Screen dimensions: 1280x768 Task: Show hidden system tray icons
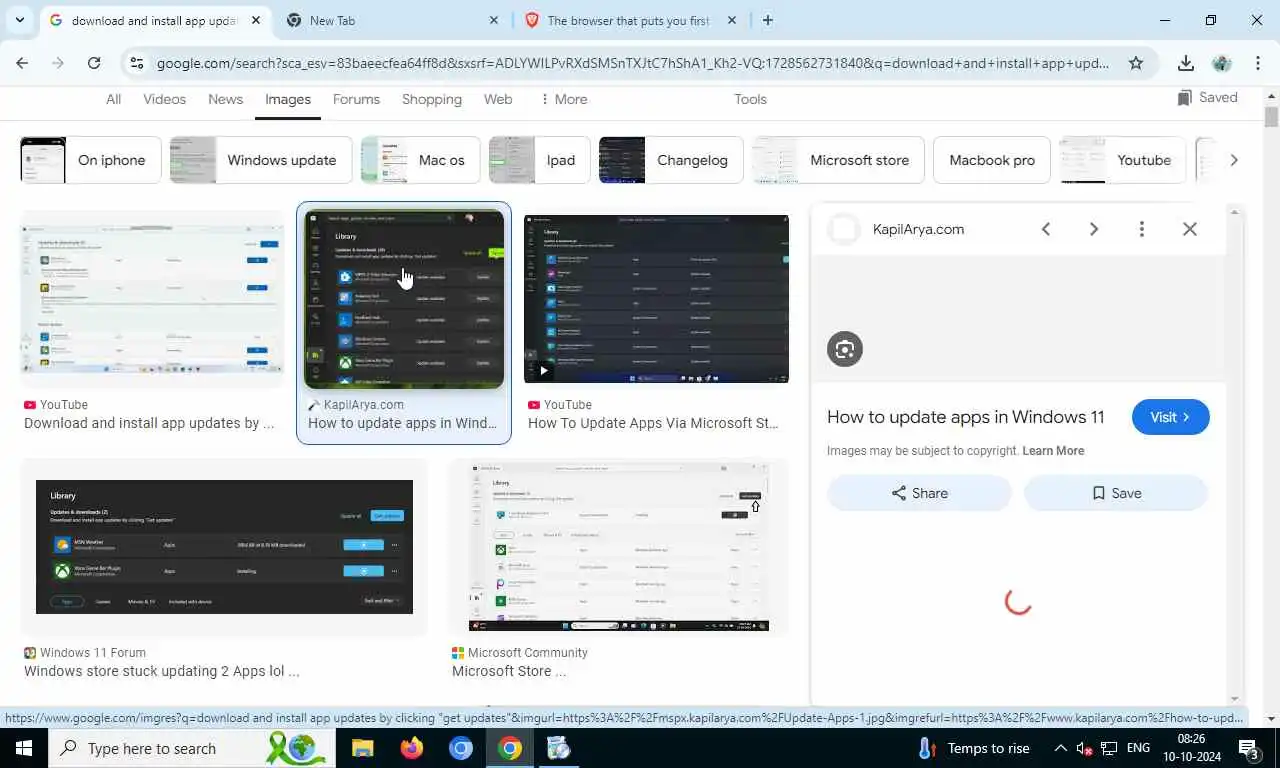(1060, 748)
